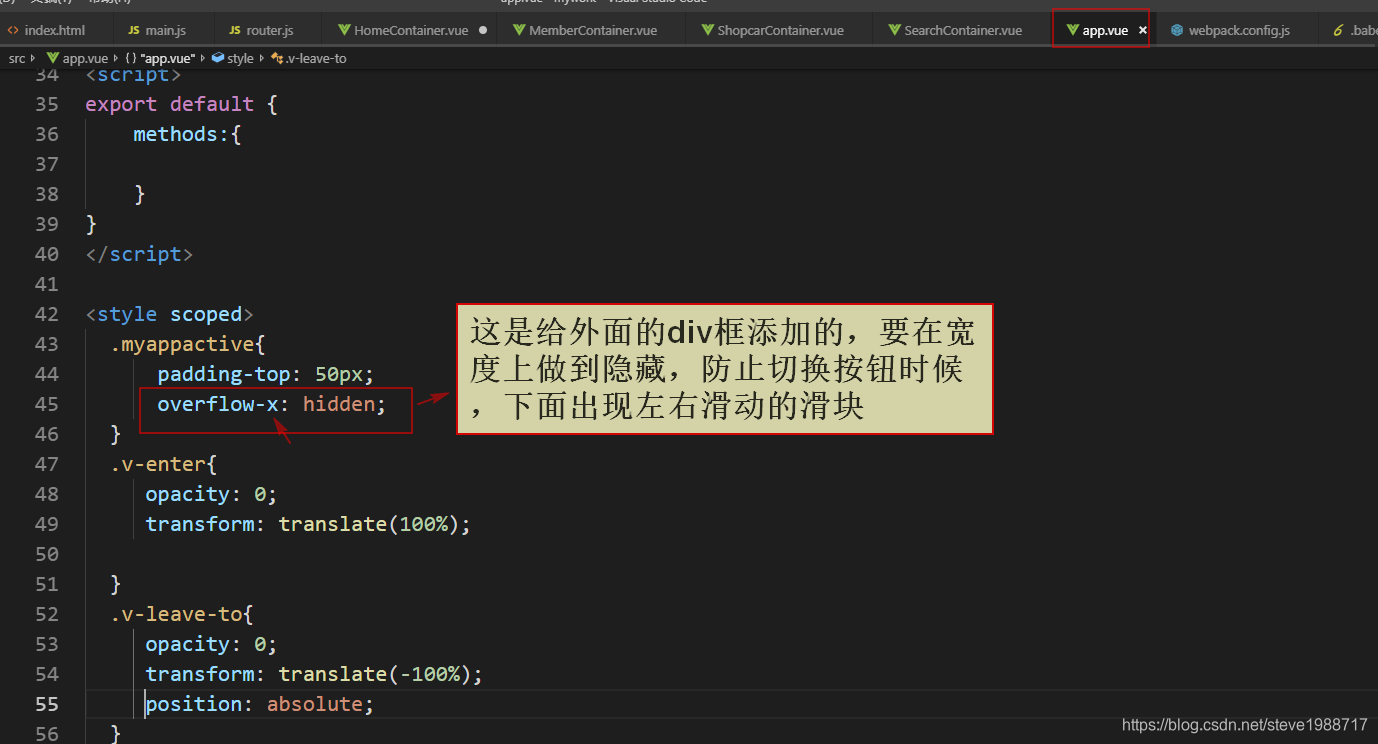Click line number 55 in the gutter
The height and width of the screenshot is (744, 1378).
point(47,704)
